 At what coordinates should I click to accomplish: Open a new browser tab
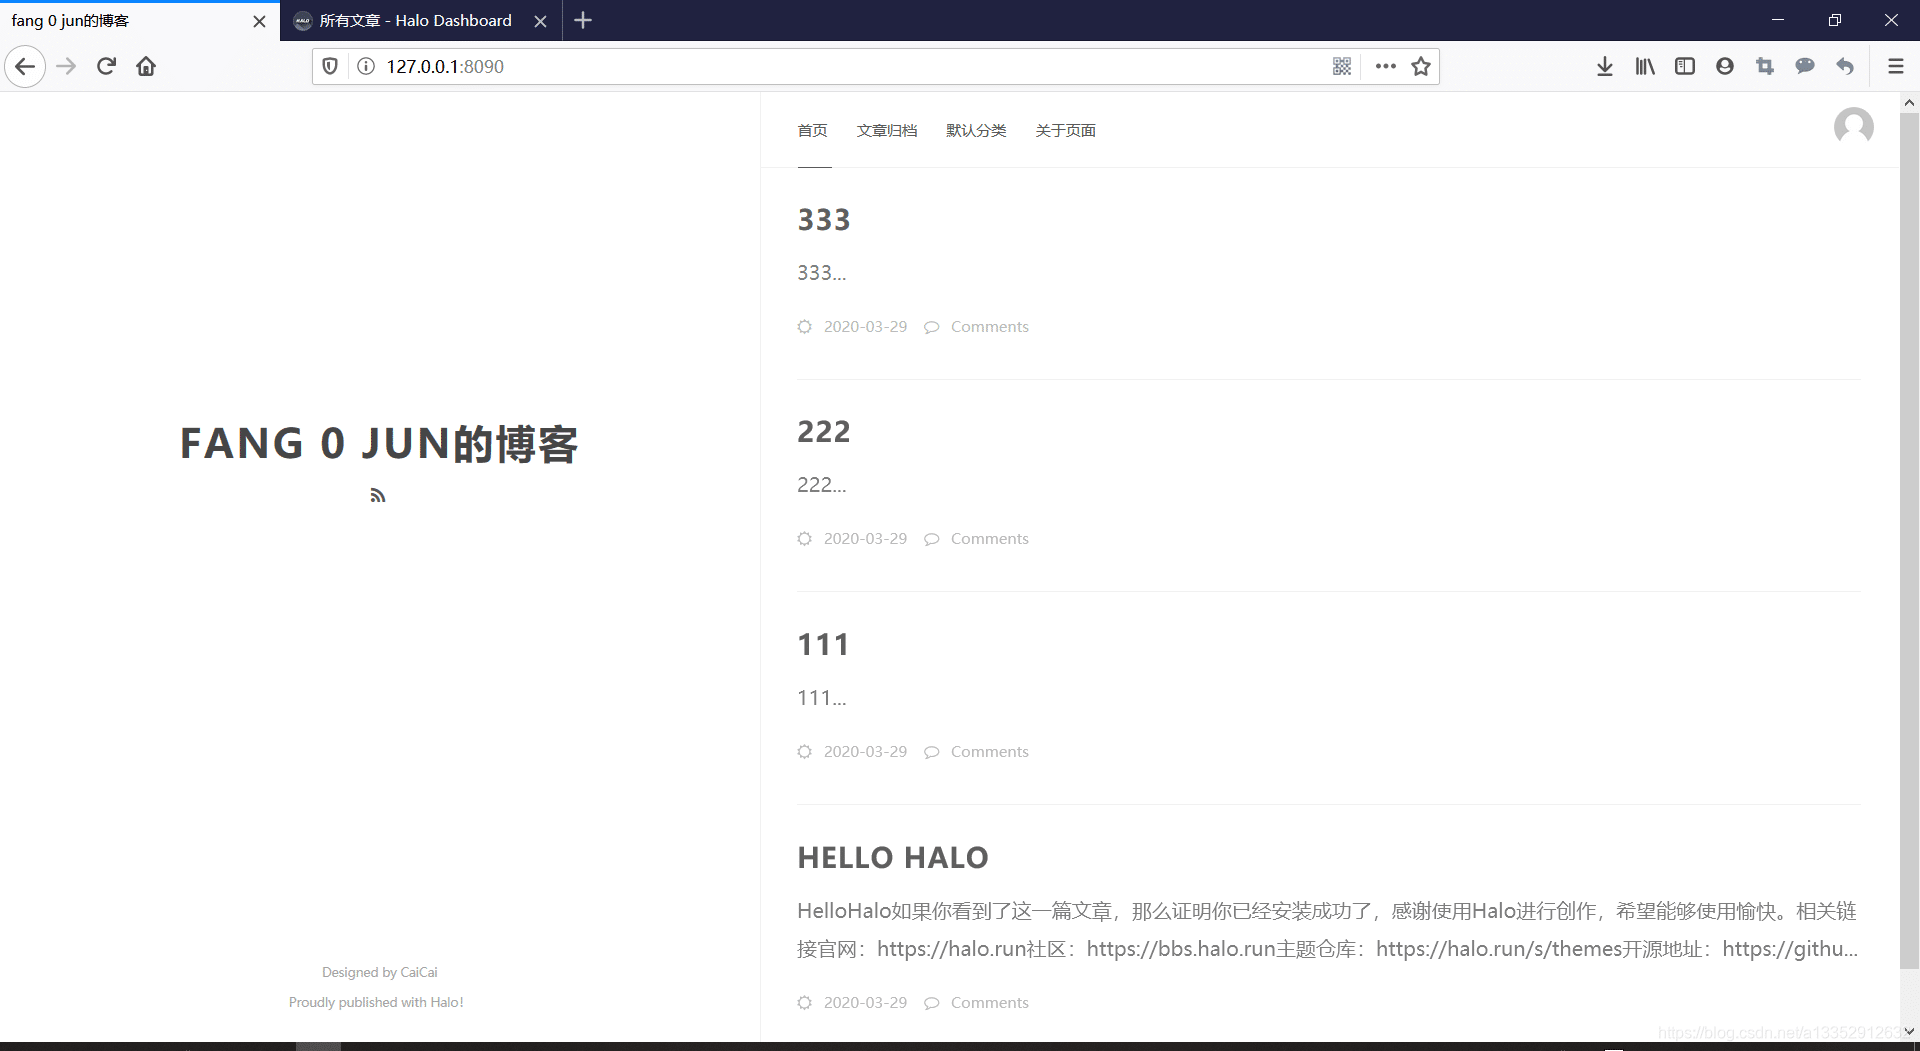click(x=584, y=20)
